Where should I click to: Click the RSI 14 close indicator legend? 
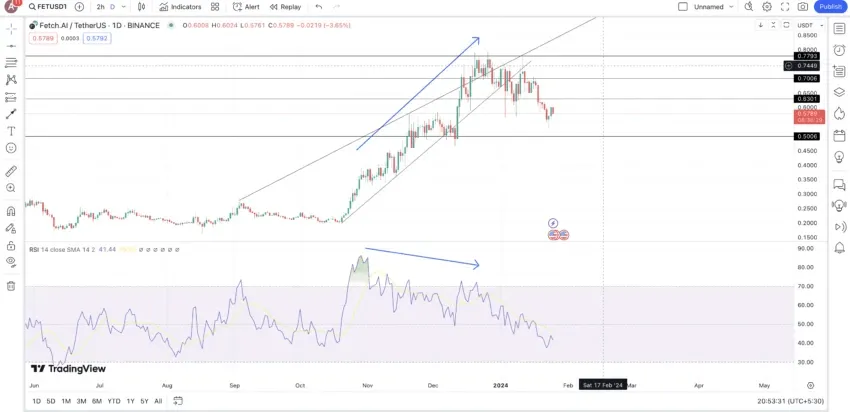[63, 249]
